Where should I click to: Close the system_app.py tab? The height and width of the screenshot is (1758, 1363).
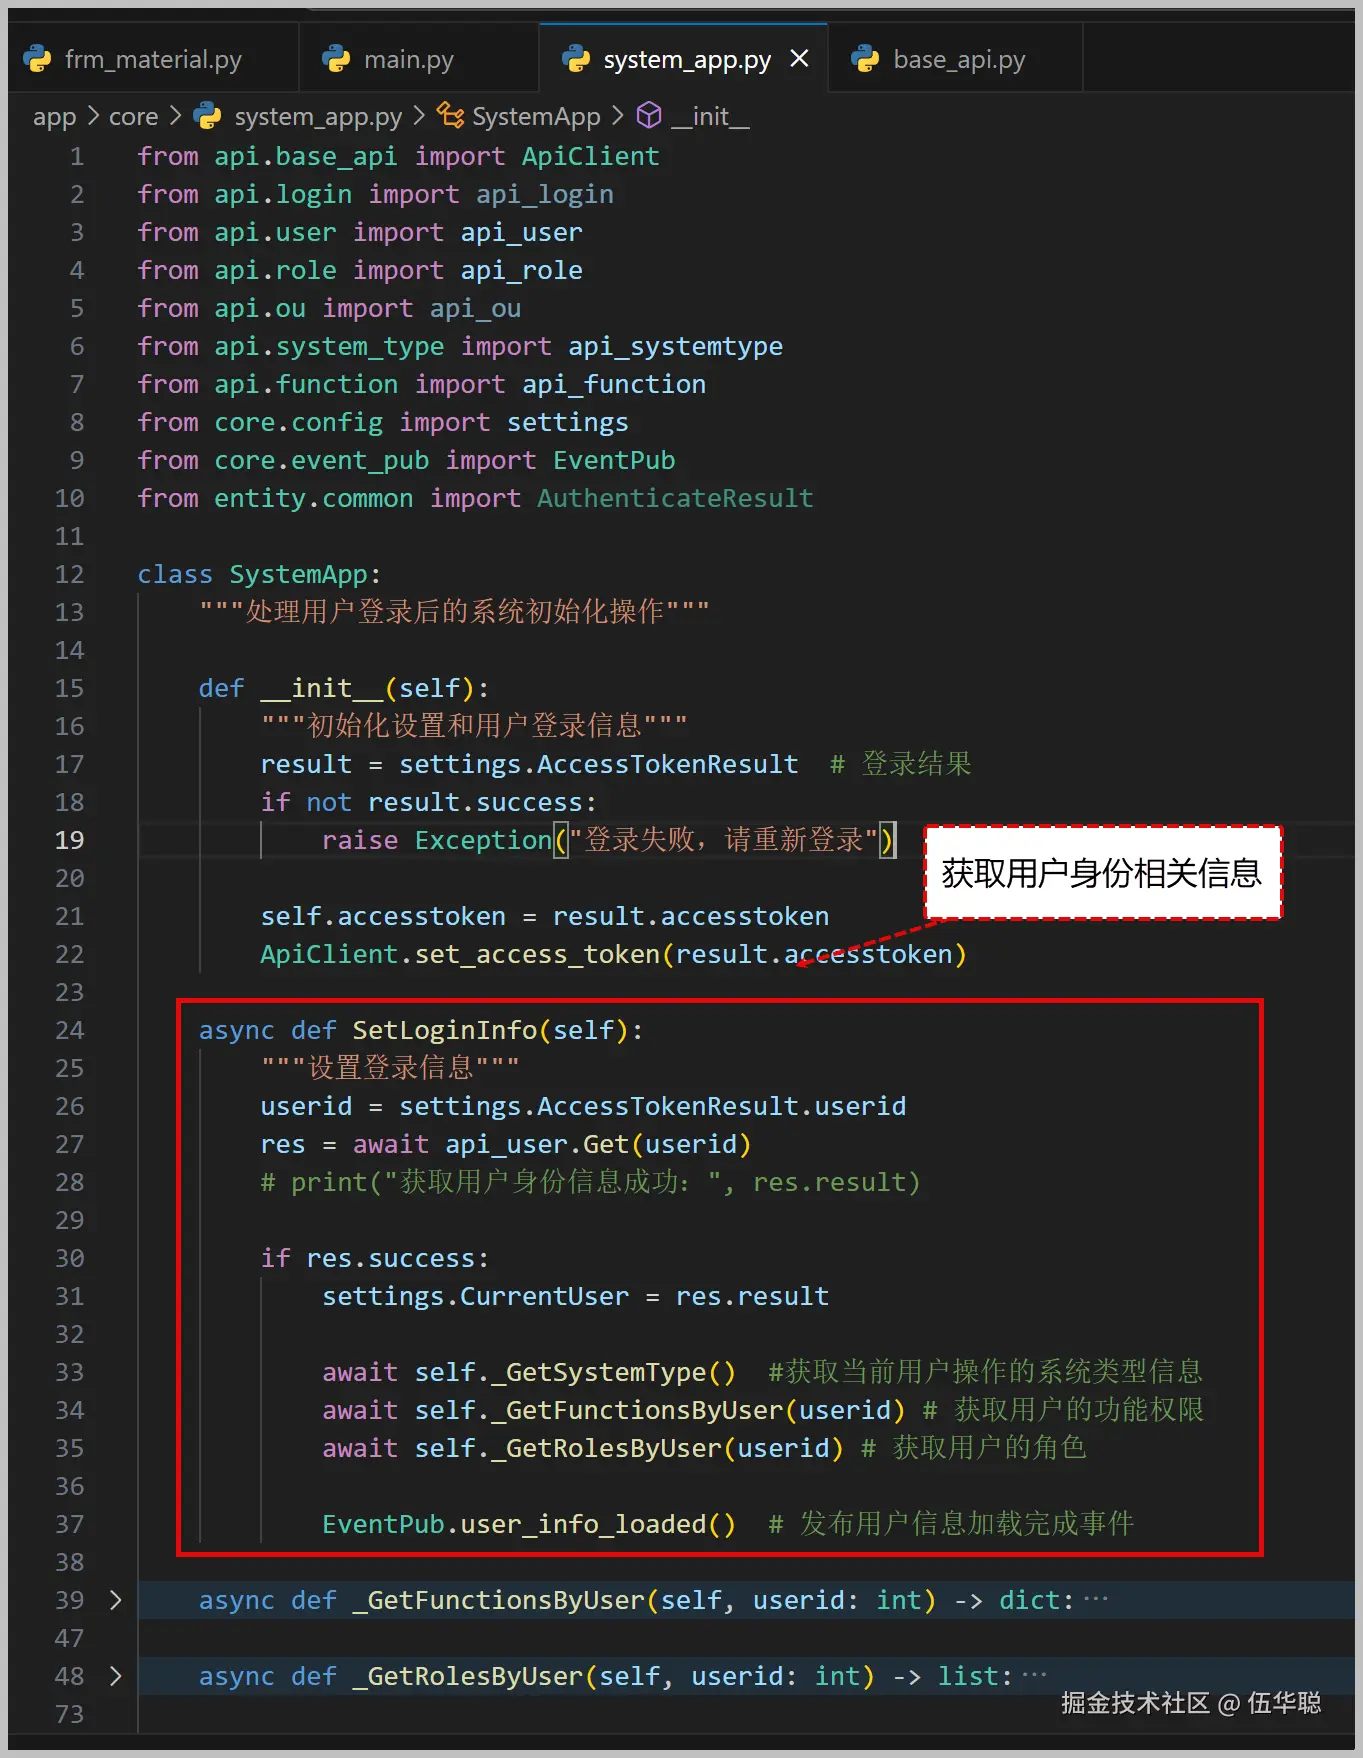click(799, 59)
